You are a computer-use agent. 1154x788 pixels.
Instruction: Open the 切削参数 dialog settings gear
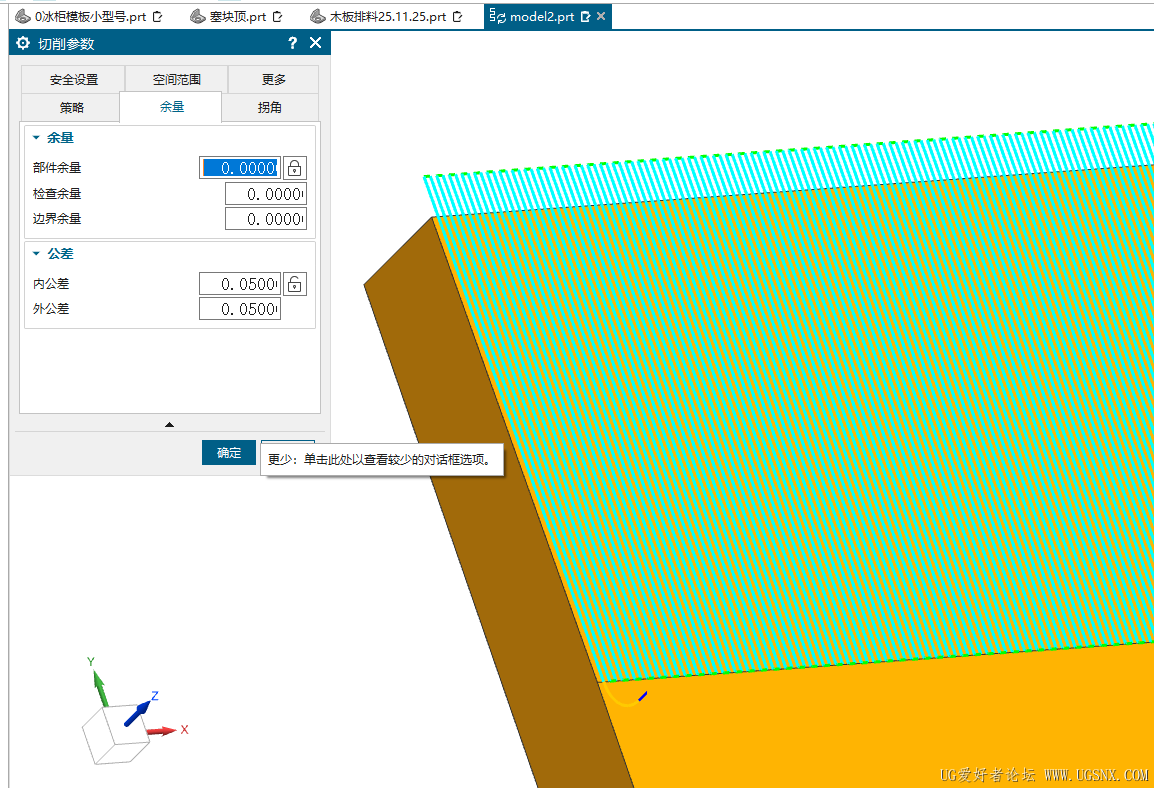[23, 43]
